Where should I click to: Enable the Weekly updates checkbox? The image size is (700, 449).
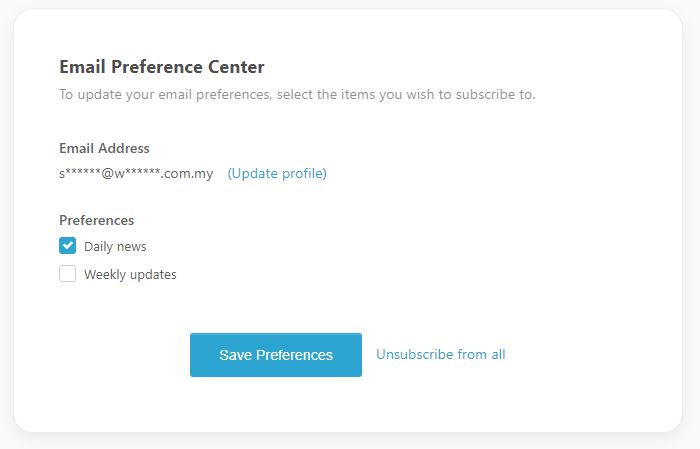click(68, 274)
